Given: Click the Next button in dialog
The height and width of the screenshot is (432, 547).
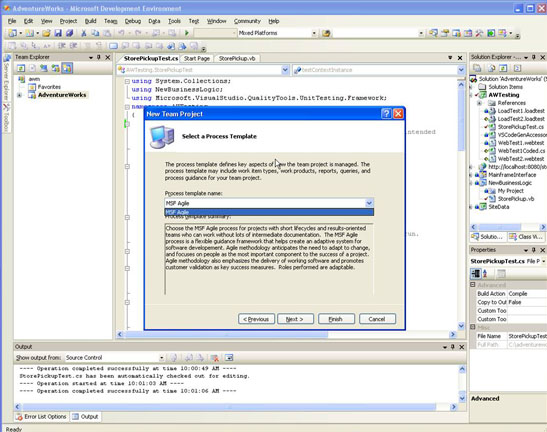Looking at the screenshot, I should [x=295, y=319].
